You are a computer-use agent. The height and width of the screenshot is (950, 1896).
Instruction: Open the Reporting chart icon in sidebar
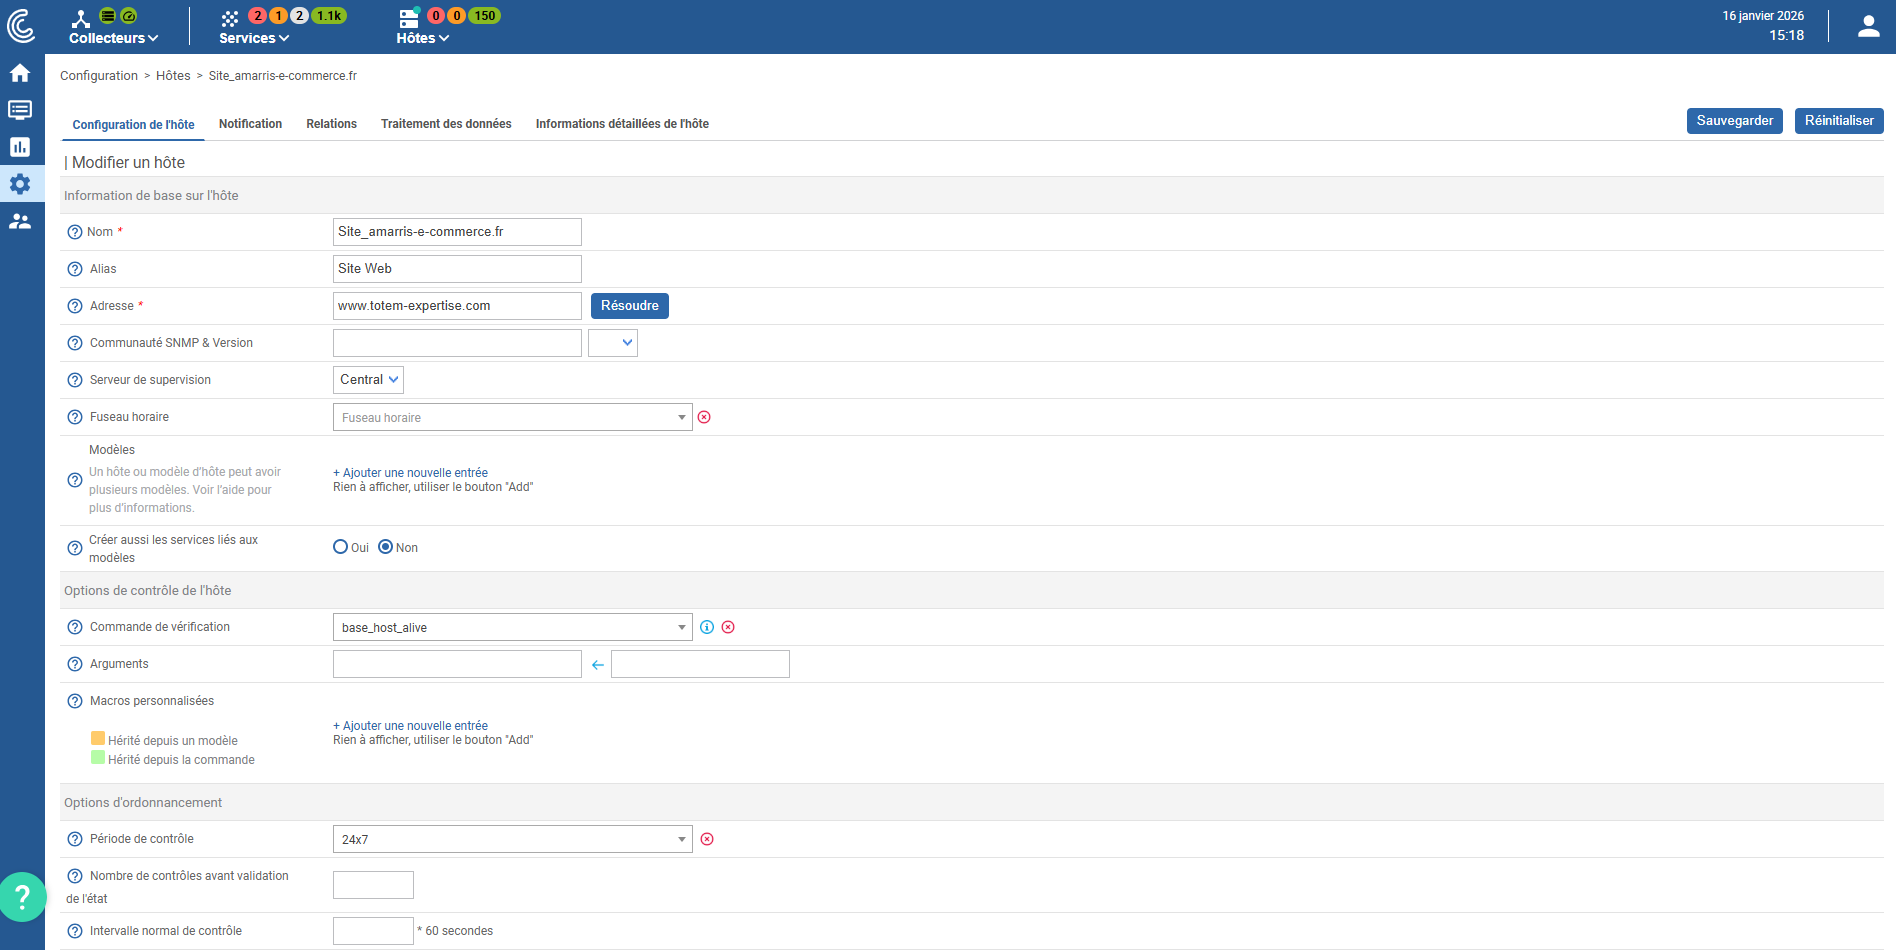20,147
